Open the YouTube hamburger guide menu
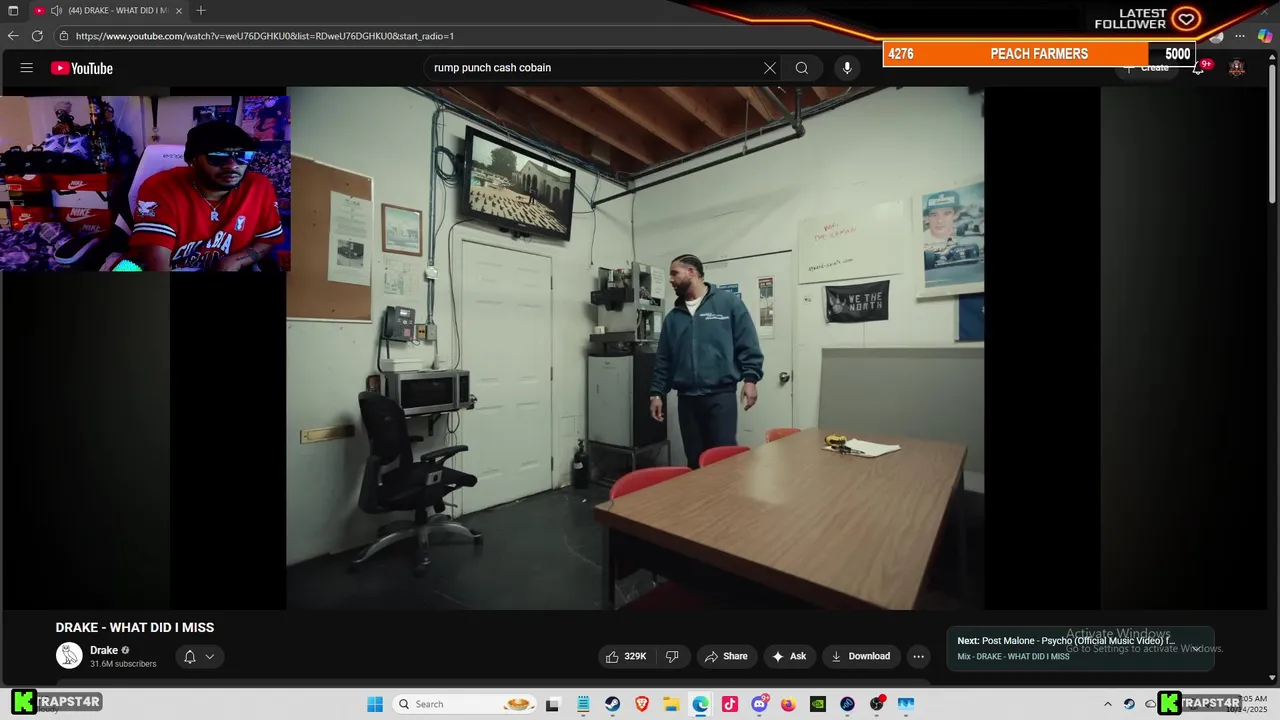Screen dimensions: 1280x720 click(x=27, y=68)
